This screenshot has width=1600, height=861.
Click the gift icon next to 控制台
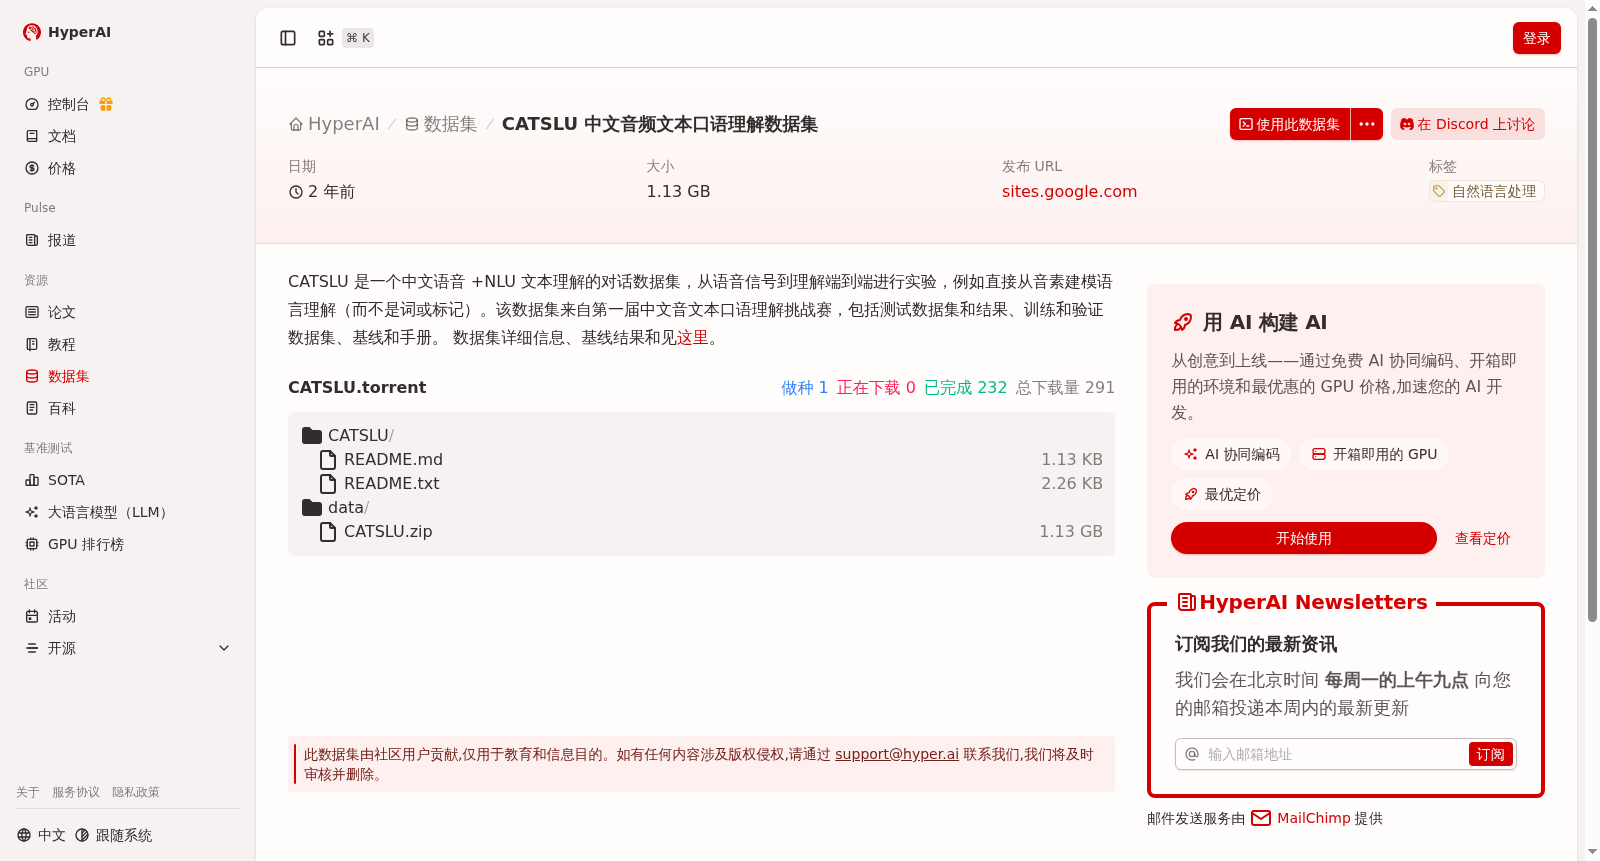[x=106, y=104]
